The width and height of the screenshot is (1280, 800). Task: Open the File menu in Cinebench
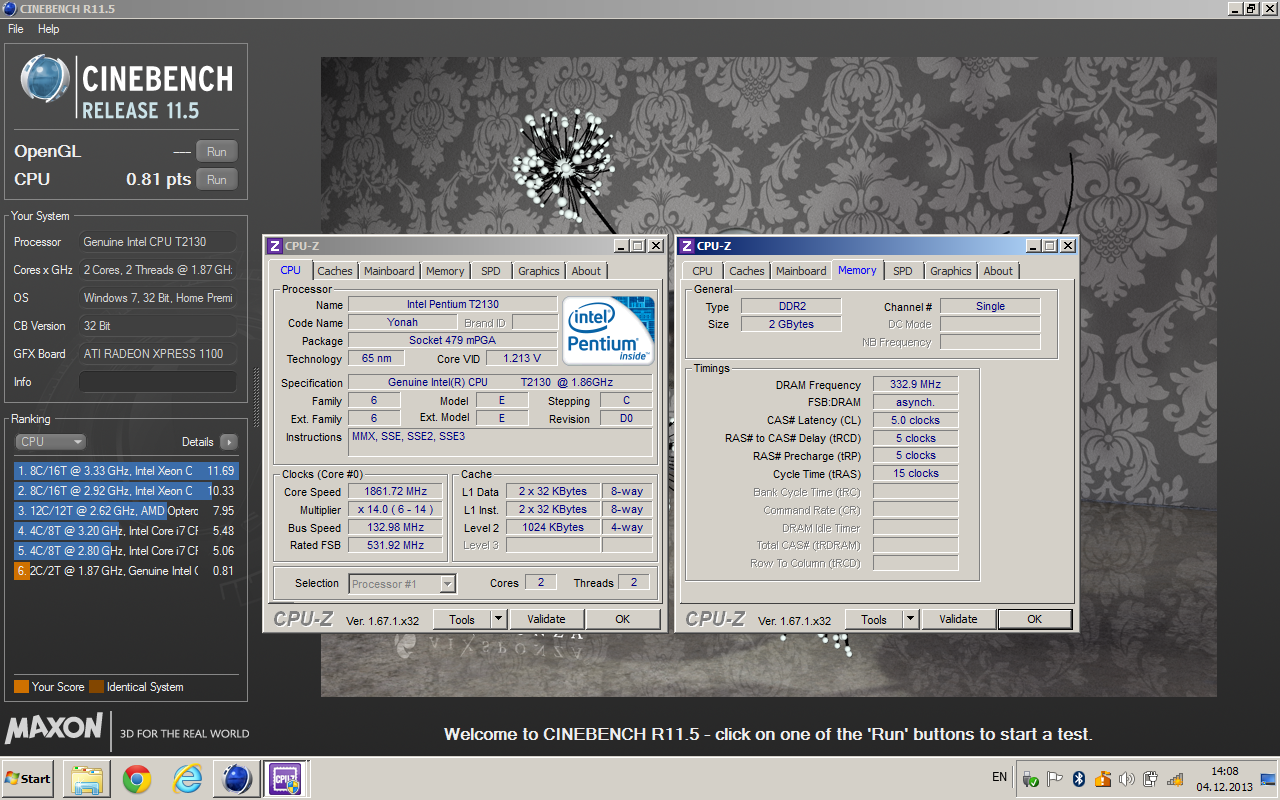point(16,29)
